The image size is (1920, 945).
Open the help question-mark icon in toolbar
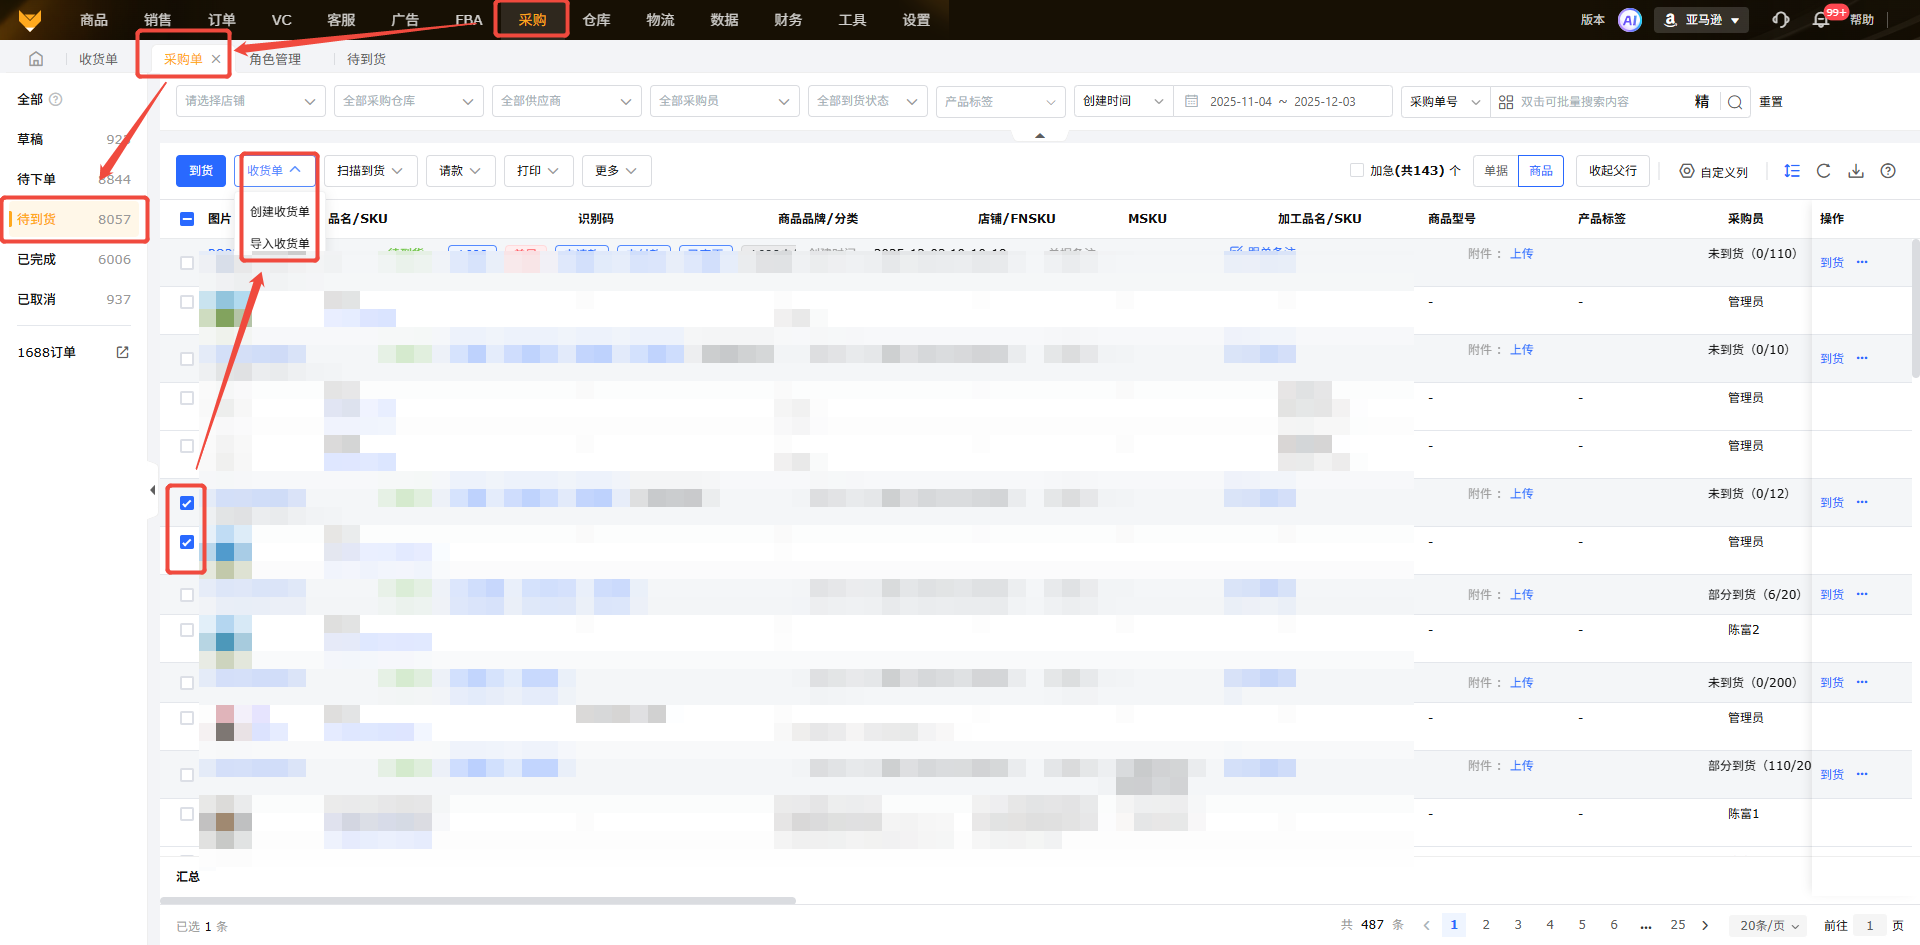point(1888,171)
